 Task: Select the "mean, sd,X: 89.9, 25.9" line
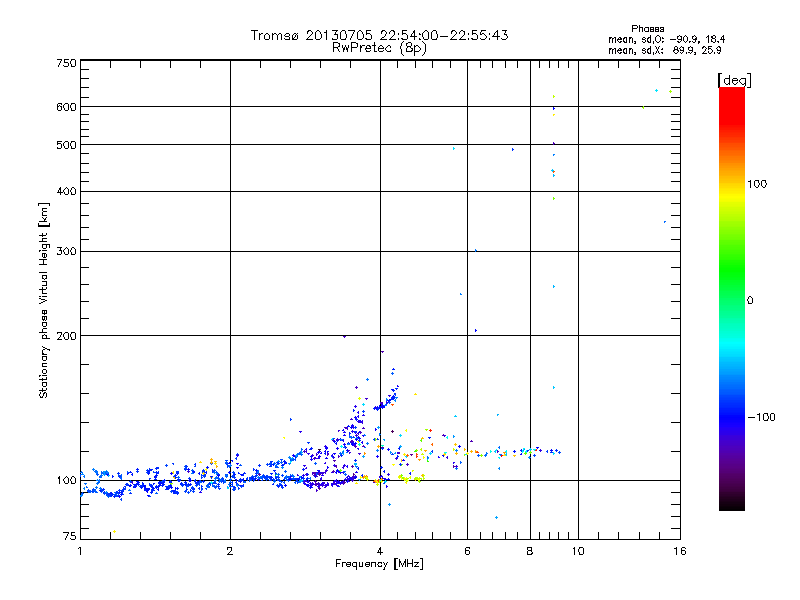[x=664, y=50]
